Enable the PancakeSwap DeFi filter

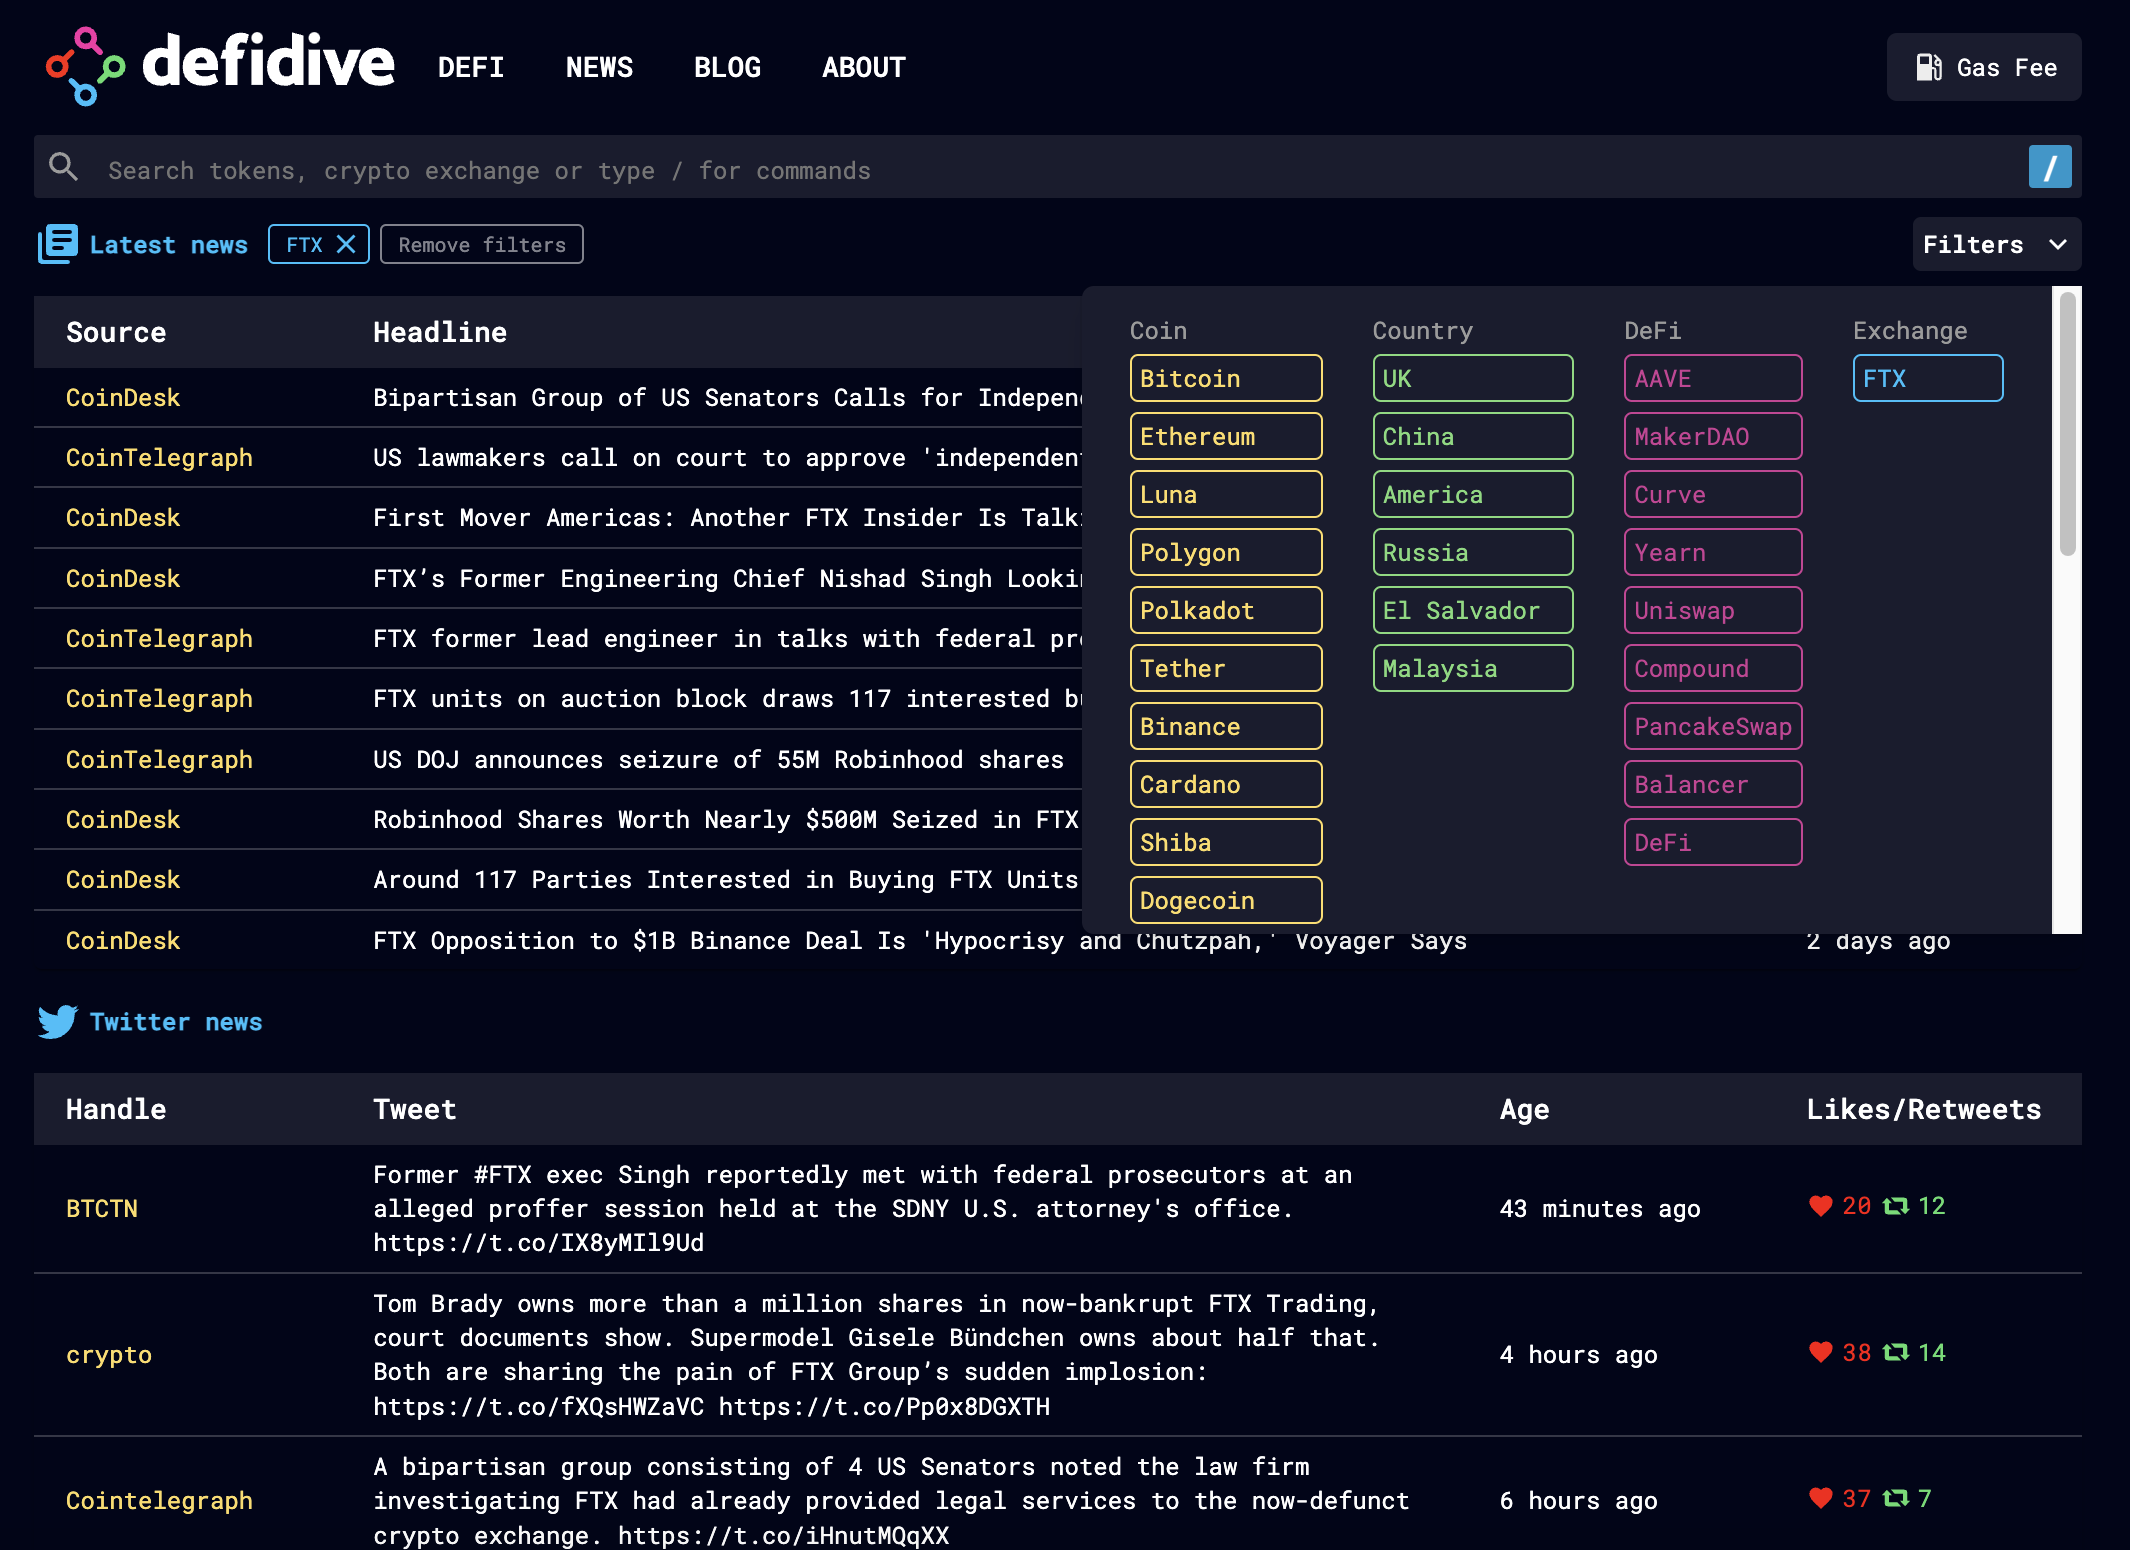pos(1713,726)
